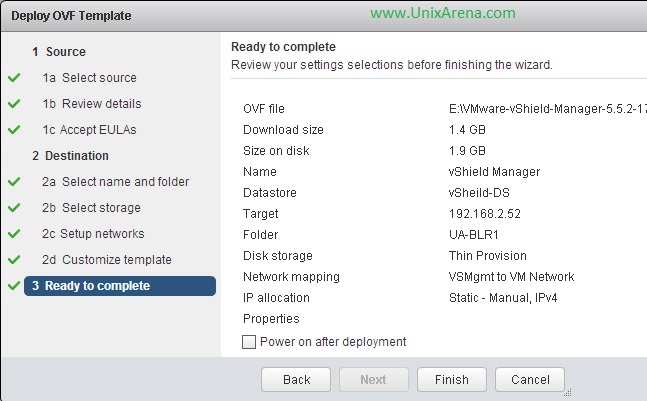
Task: Click the checkmark icon beside Select source
Action: point(14,78)
